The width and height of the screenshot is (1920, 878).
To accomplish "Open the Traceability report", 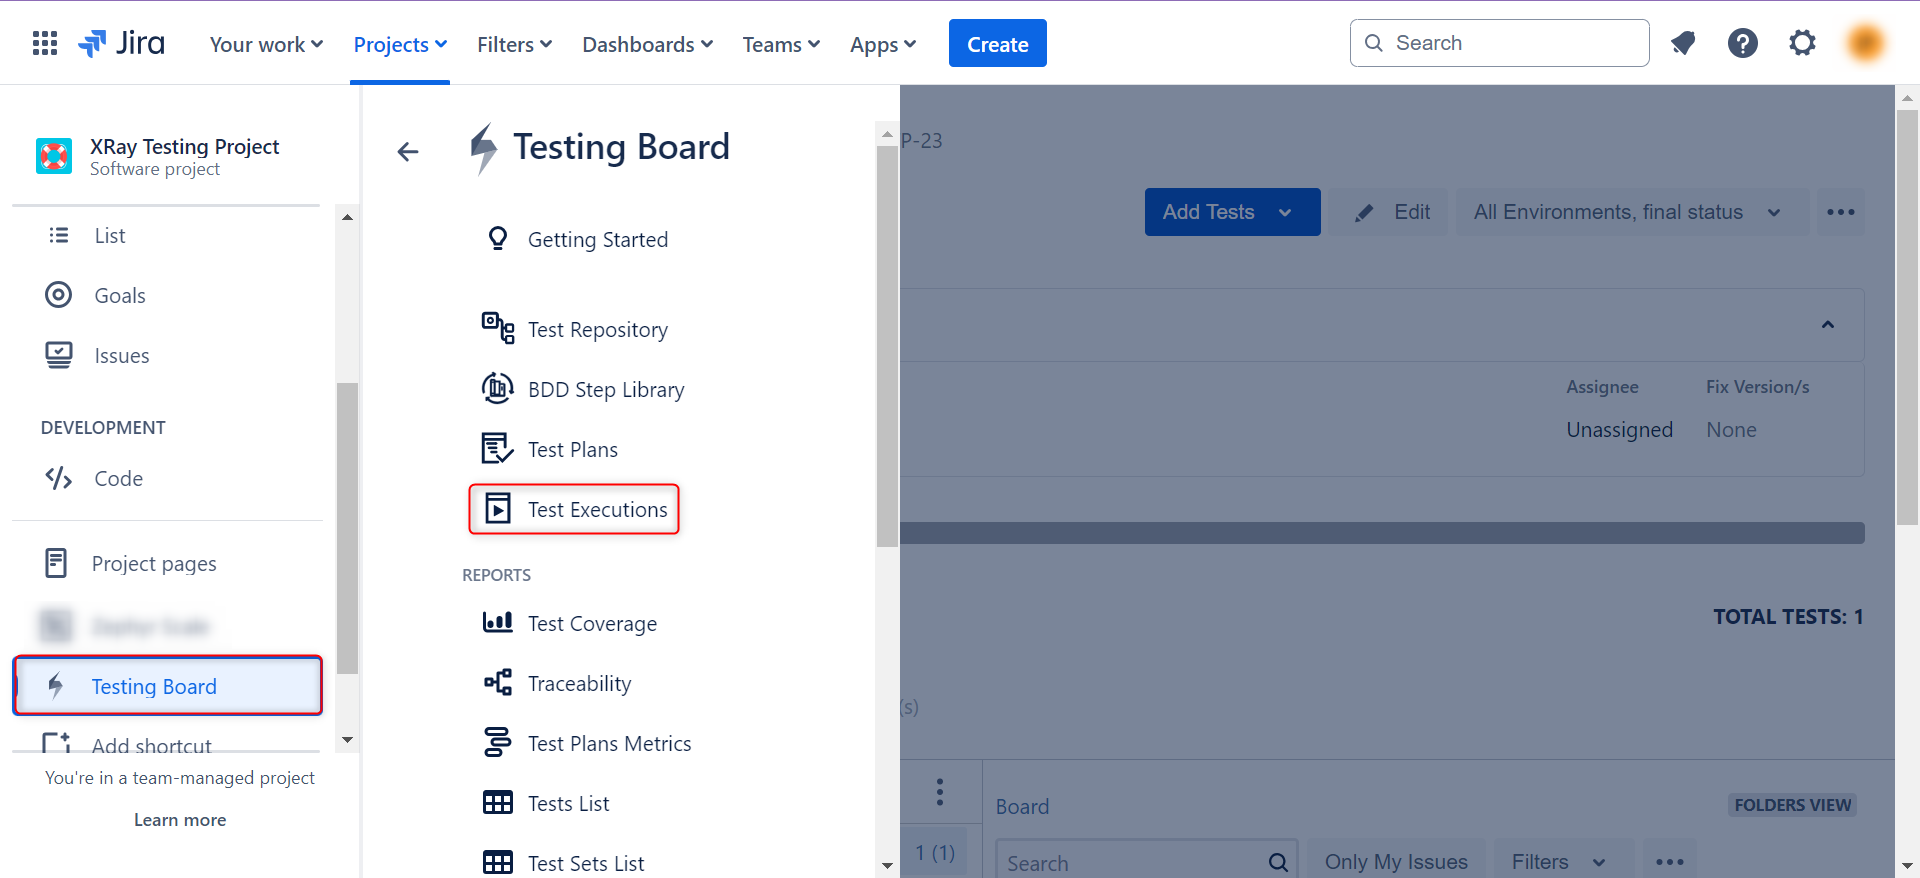I will click(579, 684).
